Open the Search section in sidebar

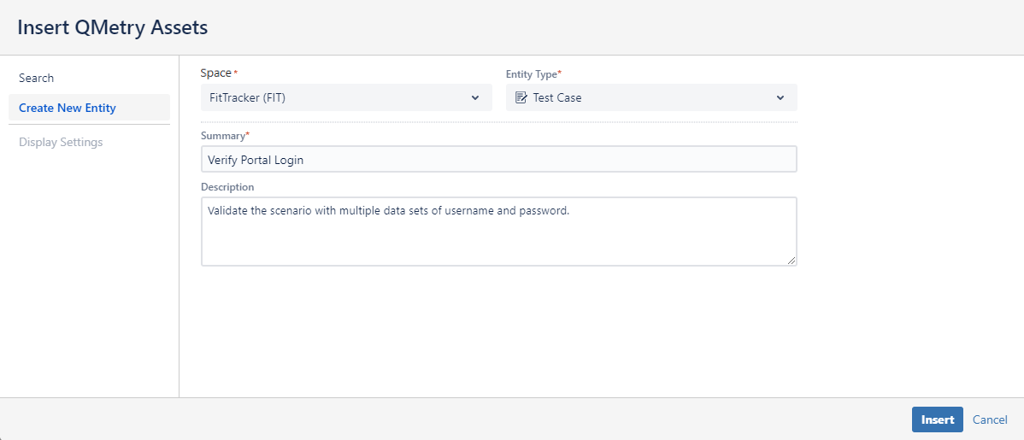[36, 78]
